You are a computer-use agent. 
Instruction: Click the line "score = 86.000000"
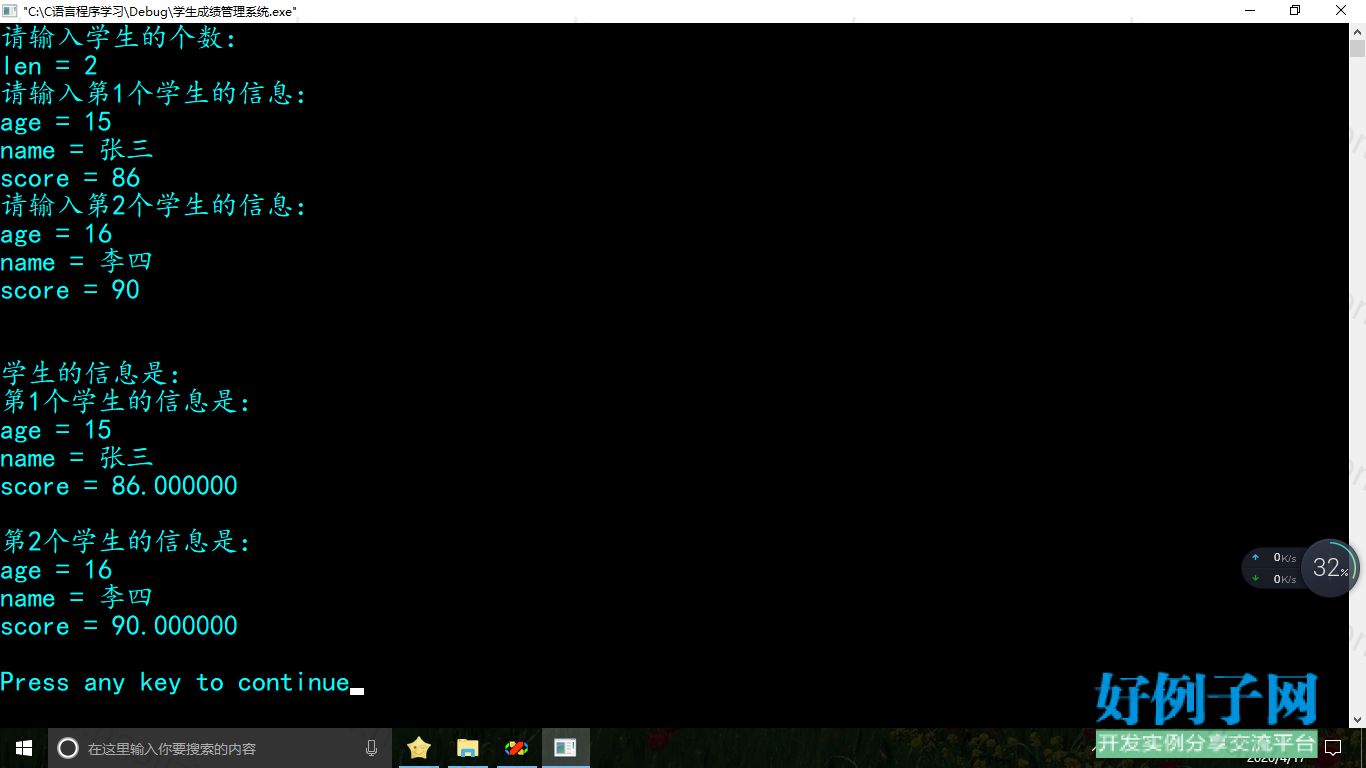[119, 486]
